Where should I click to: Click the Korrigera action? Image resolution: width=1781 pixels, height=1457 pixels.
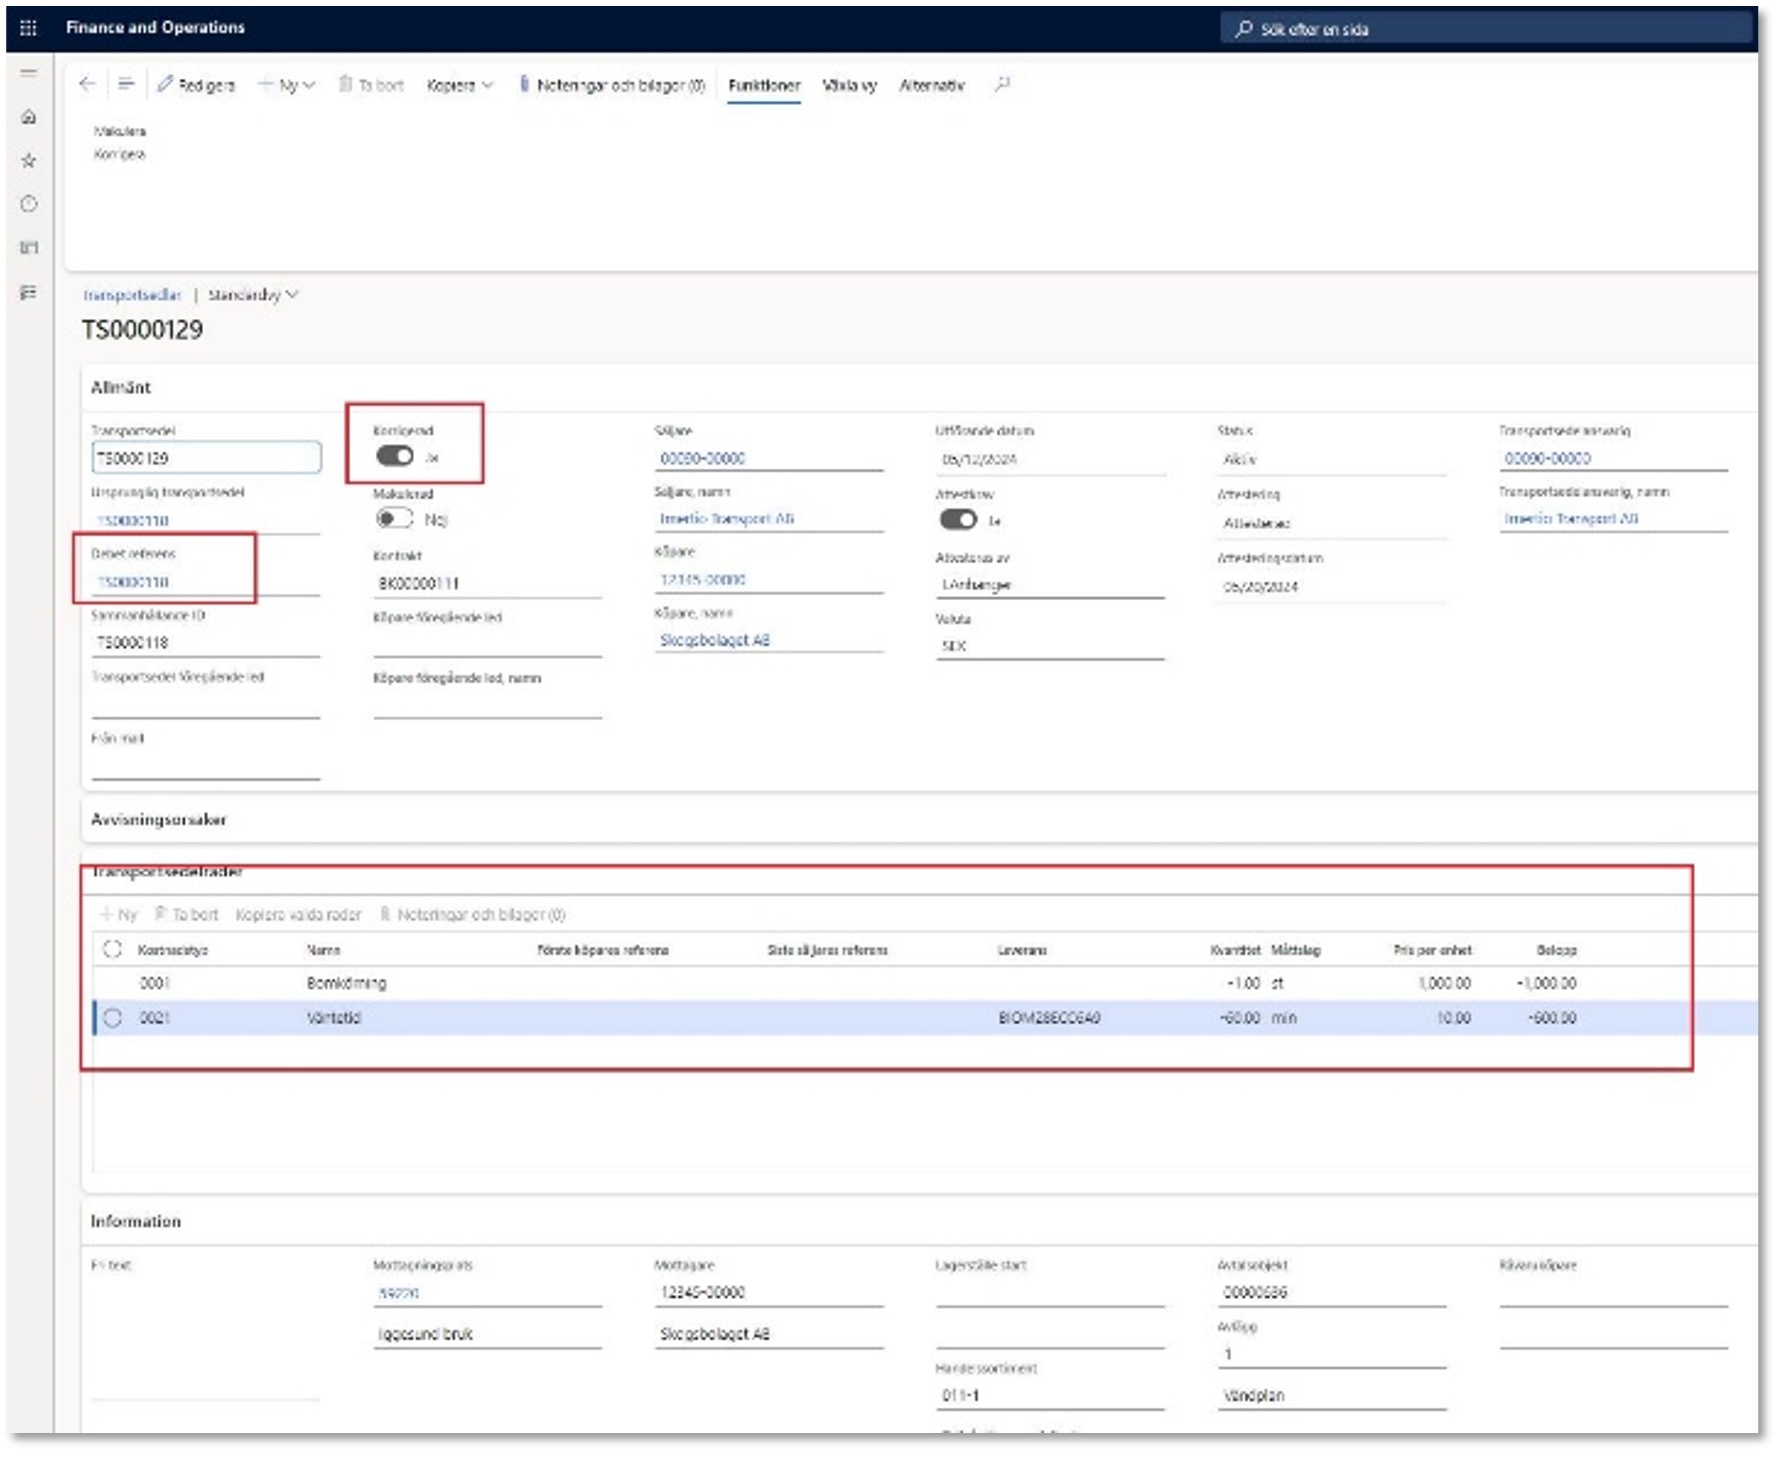119,155
